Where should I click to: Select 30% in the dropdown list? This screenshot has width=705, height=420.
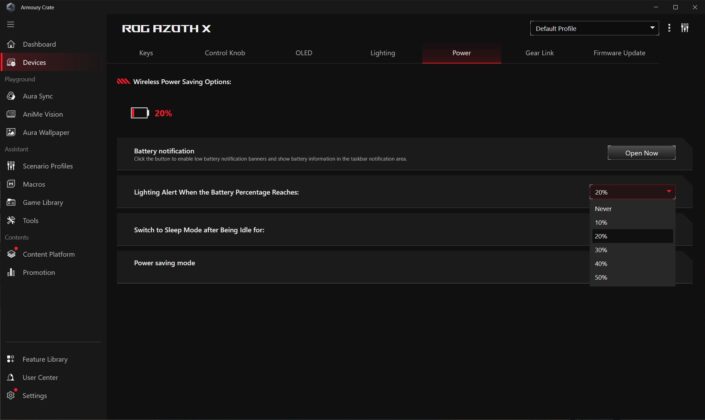point(632,250)
